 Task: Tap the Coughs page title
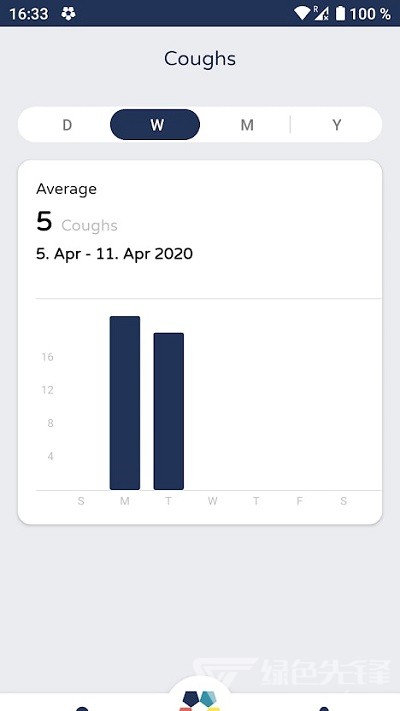[x=200, y=59]
